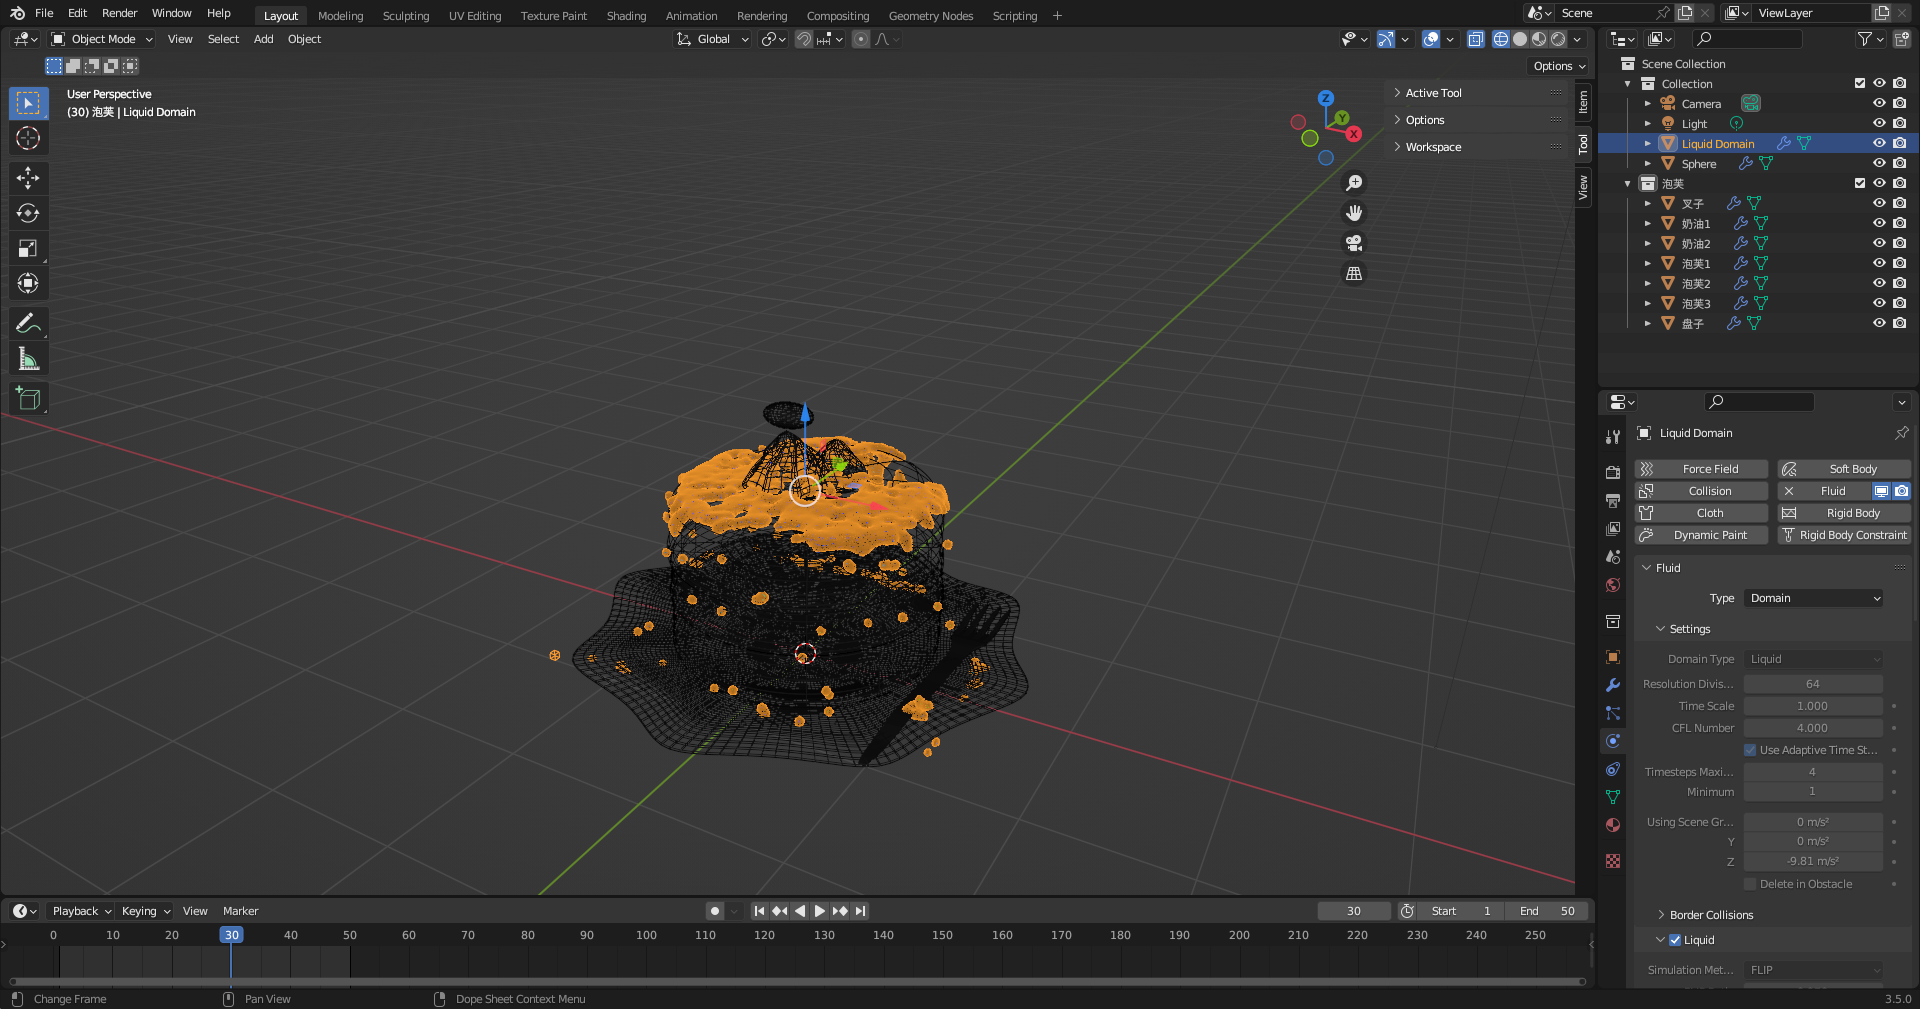Click the Rigid Body button

coord(1844,513)
